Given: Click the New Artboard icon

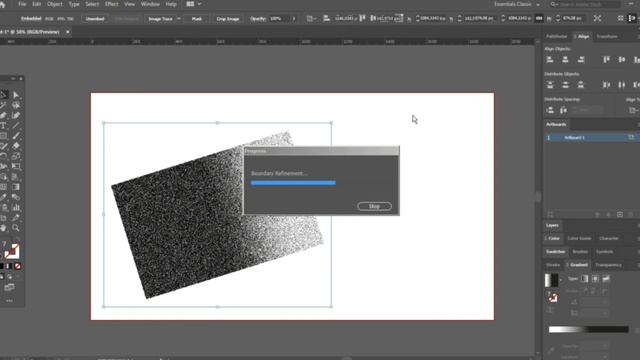Looking at the screenshot, I should pos(620,214).
